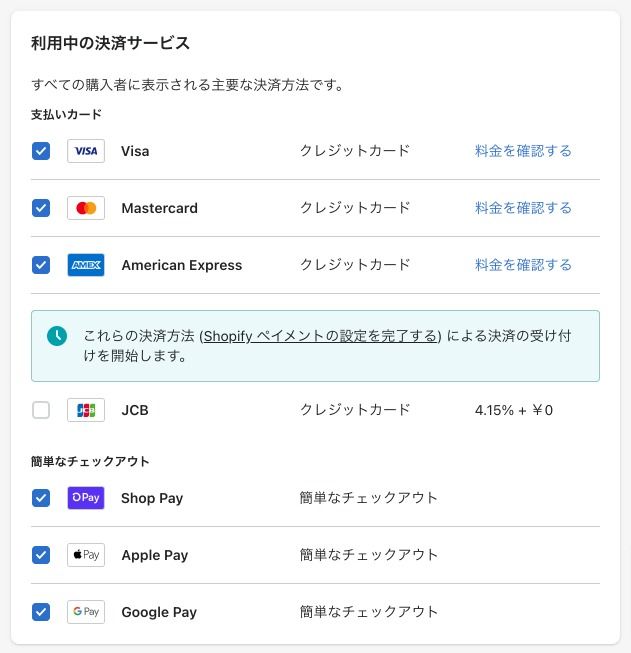Toggle the Apple Pay checkbox
The height and width of the screenshot is (653, 631).
tap(41, 555)
